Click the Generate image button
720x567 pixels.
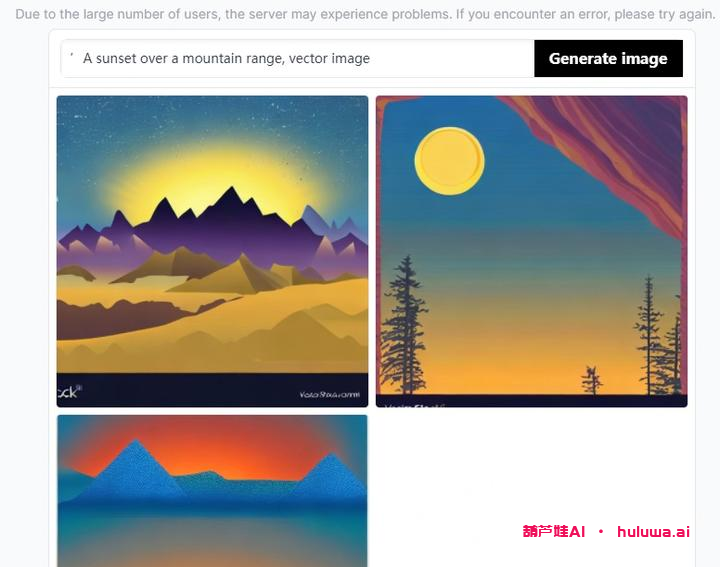click(x=608, y=58)
